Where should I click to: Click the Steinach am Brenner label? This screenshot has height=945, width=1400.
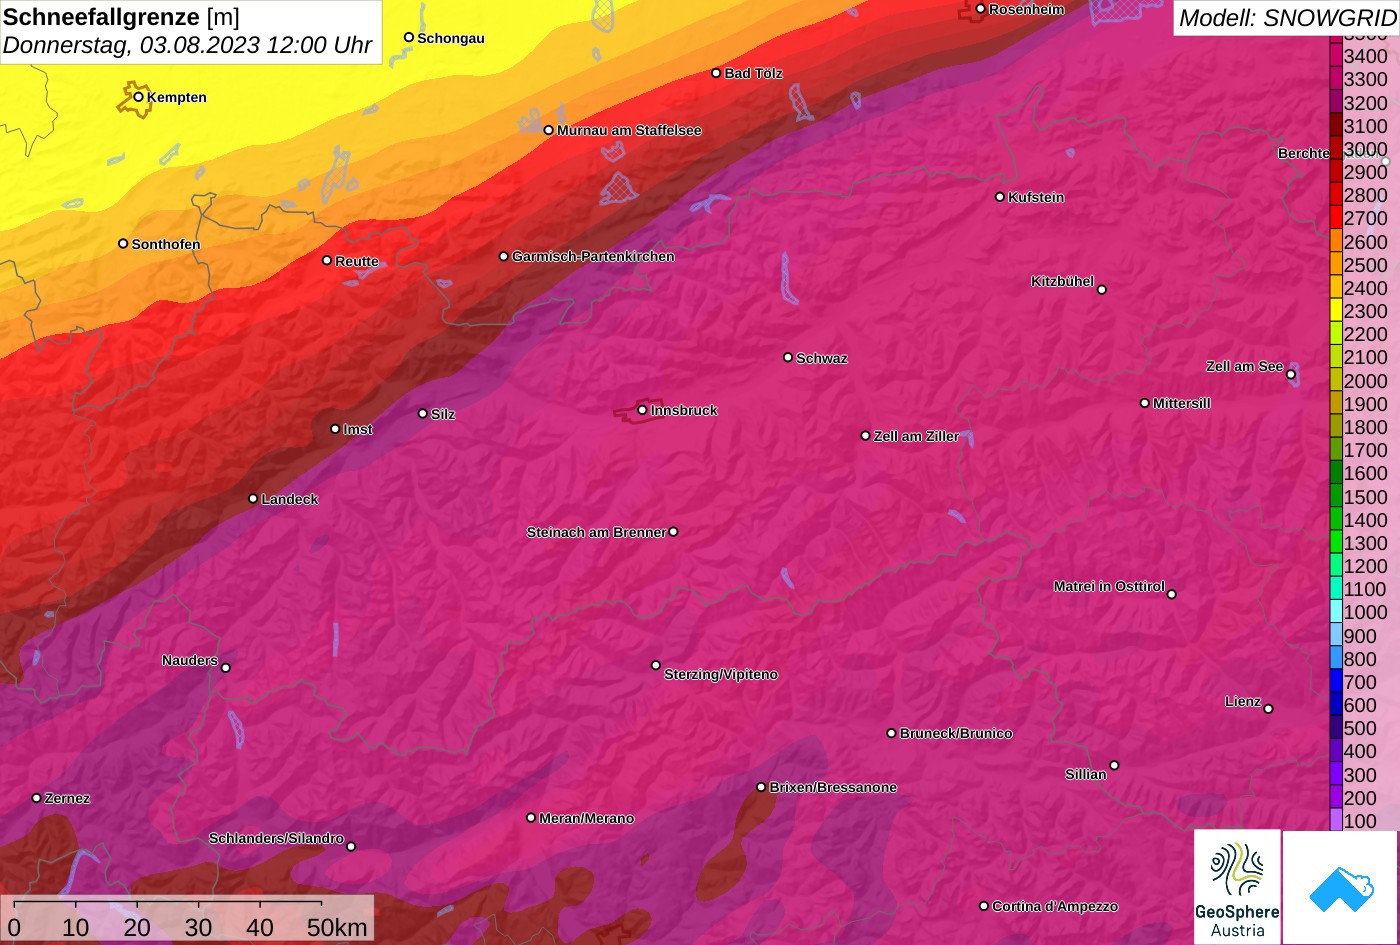coord(596,532)
